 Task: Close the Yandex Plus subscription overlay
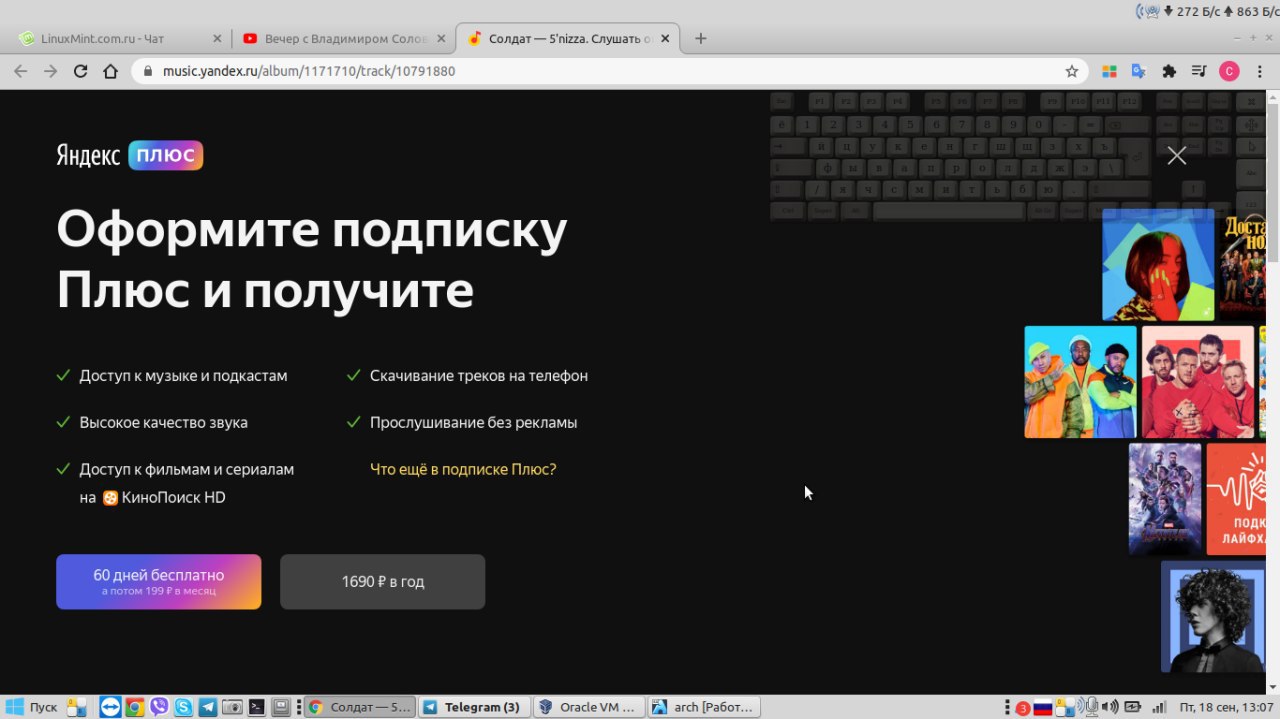click(x=1176, y=155)
